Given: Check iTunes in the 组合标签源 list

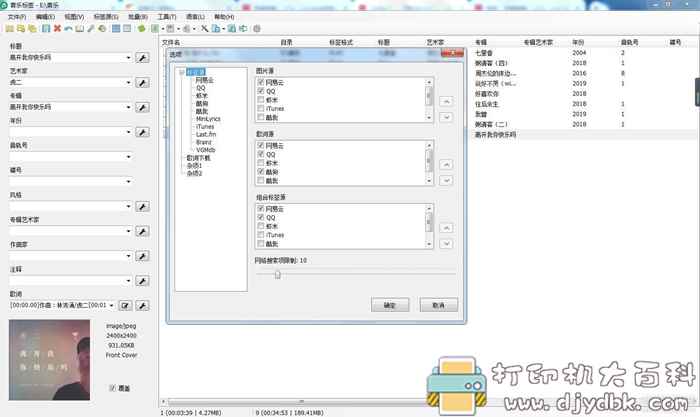Looking at the screenshot, I should [x=261, y=234].
